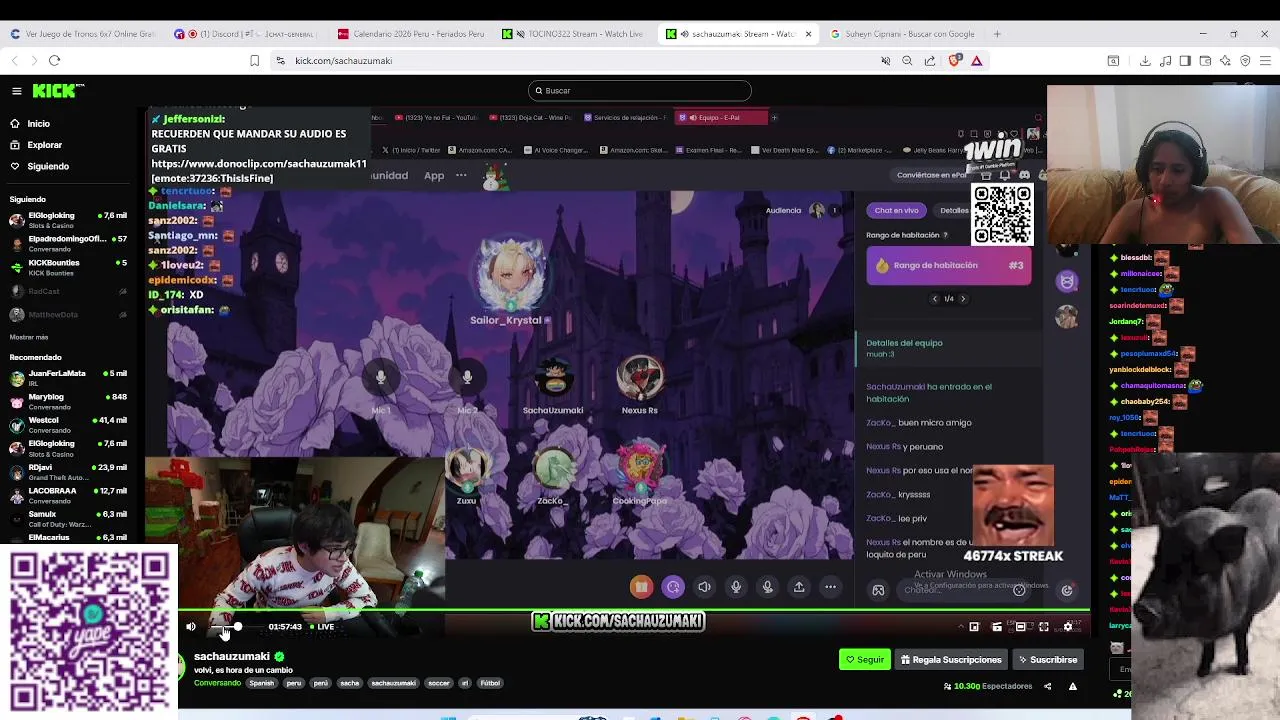Screen dimensions: 1280x720
Task: Close the sachauzumaki Stream tab
Action: [x=808, y=34]
